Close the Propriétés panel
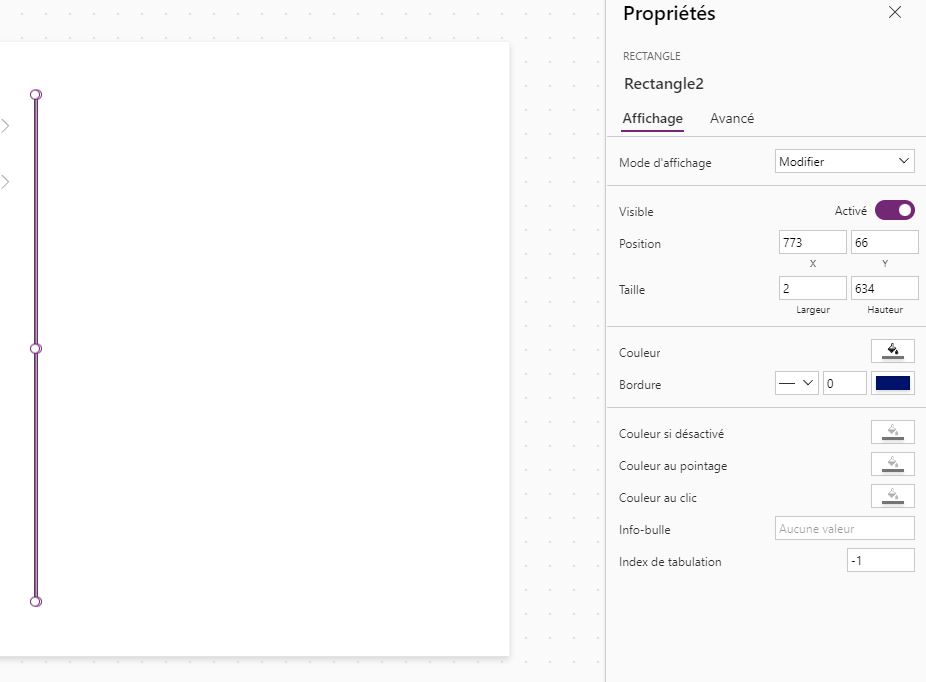 coord(895,12)
